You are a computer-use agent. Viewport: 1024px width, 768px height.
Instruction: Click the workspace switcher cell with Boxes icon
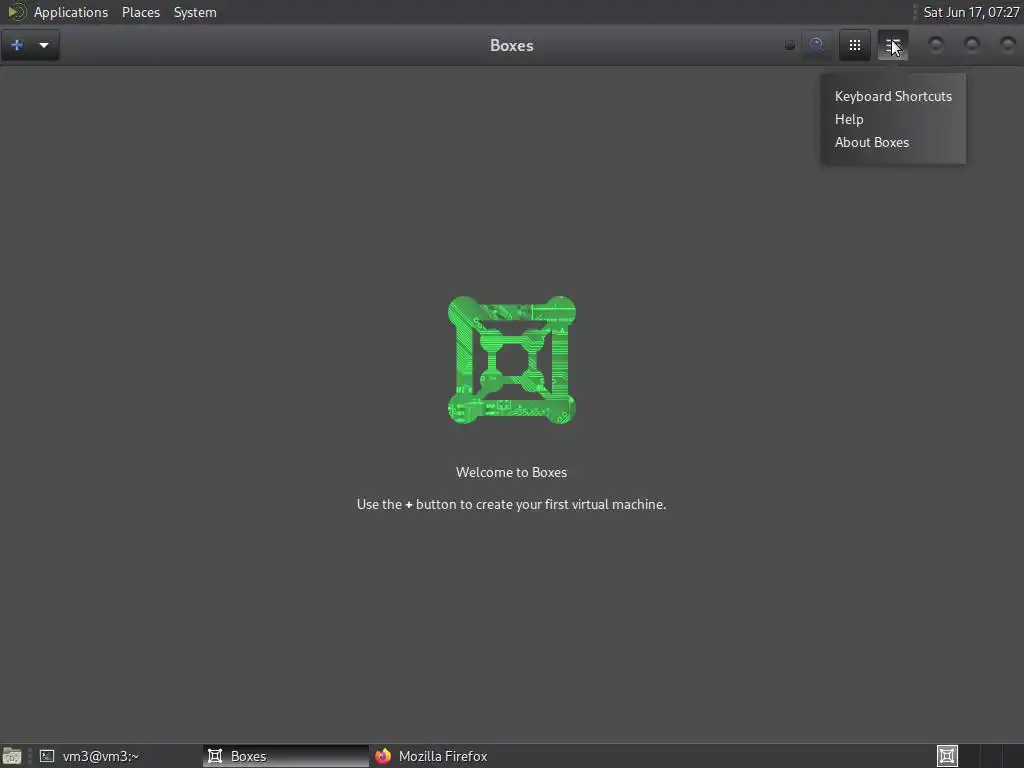947,756
